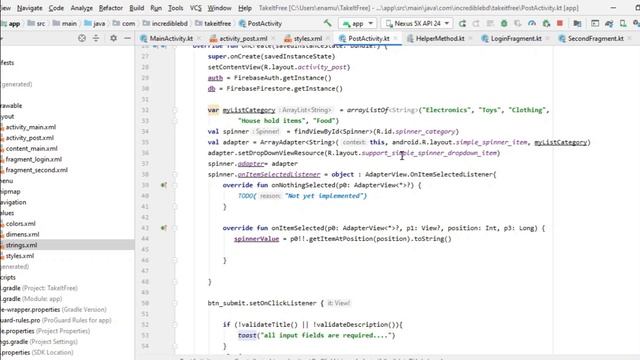640x360 pixels.
Task: Open the app run configuration dropdown
Action: pyautogui.click(x=358, y=24)
